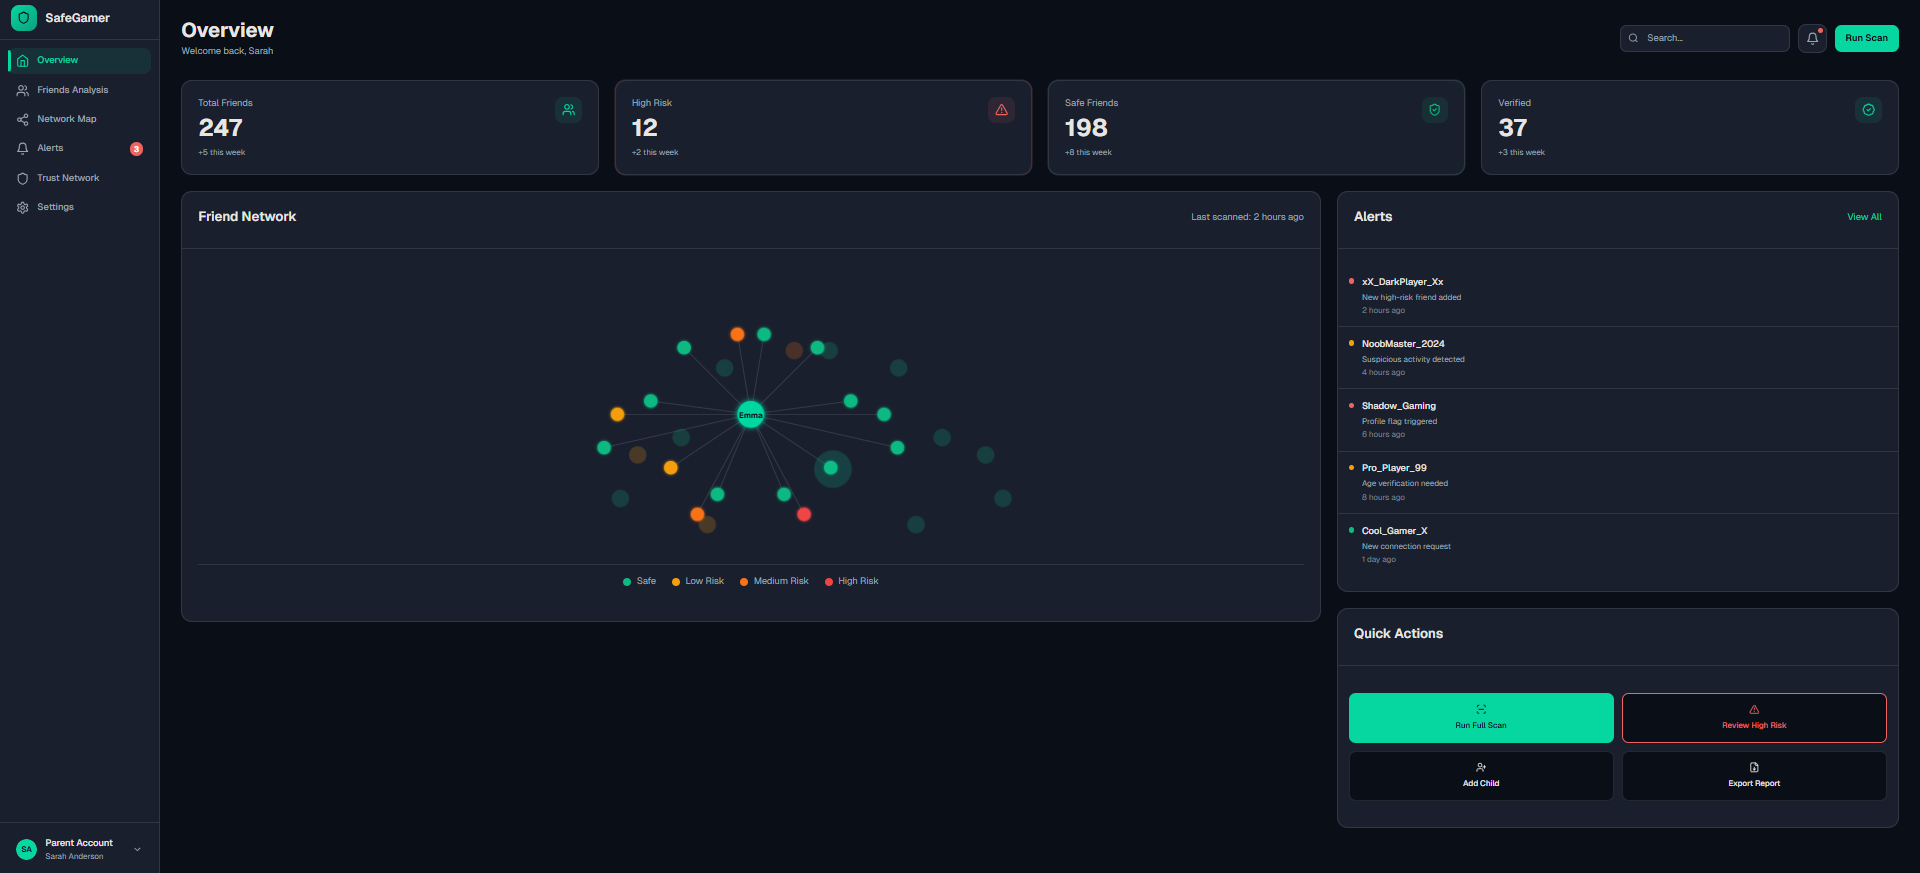Open Network Map from the sidebar

coord(66,119)
